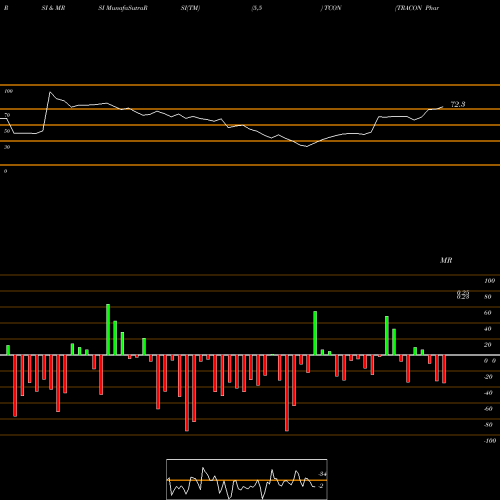Viewport: 500px width, 500px height.
Task: Click the 34 label in mini chart
Action: [323, 474]
